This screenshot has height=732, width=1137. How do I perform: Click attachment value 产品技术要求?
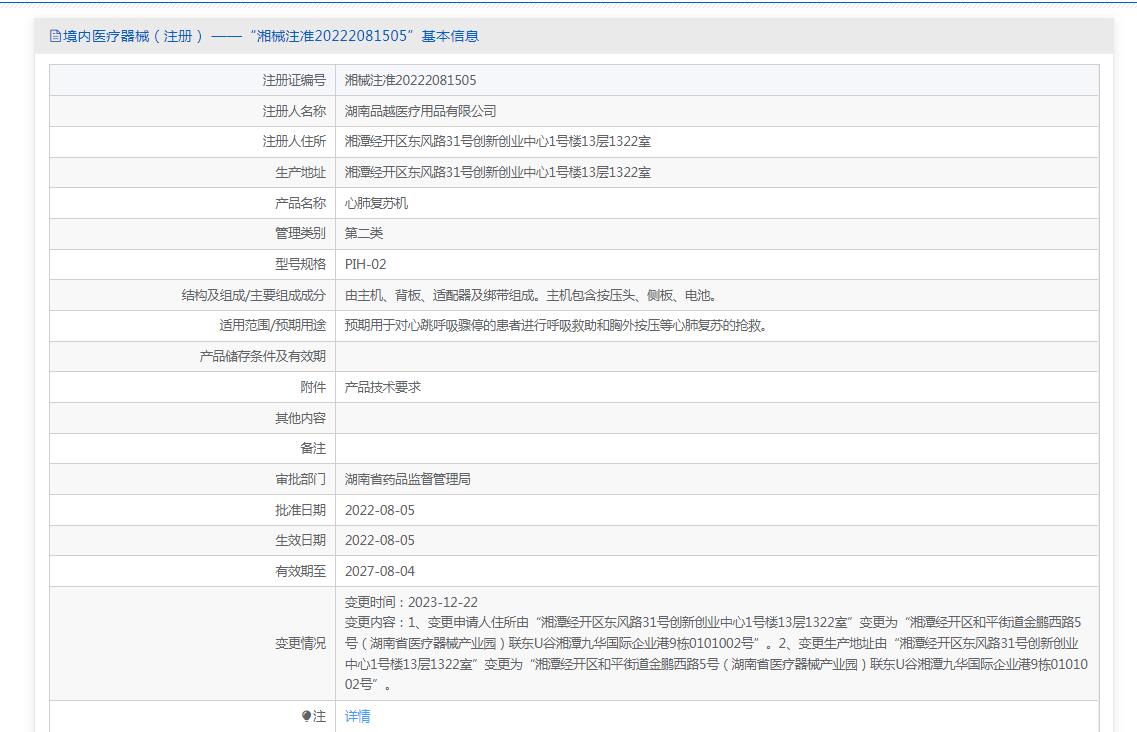tap(382, 387)
